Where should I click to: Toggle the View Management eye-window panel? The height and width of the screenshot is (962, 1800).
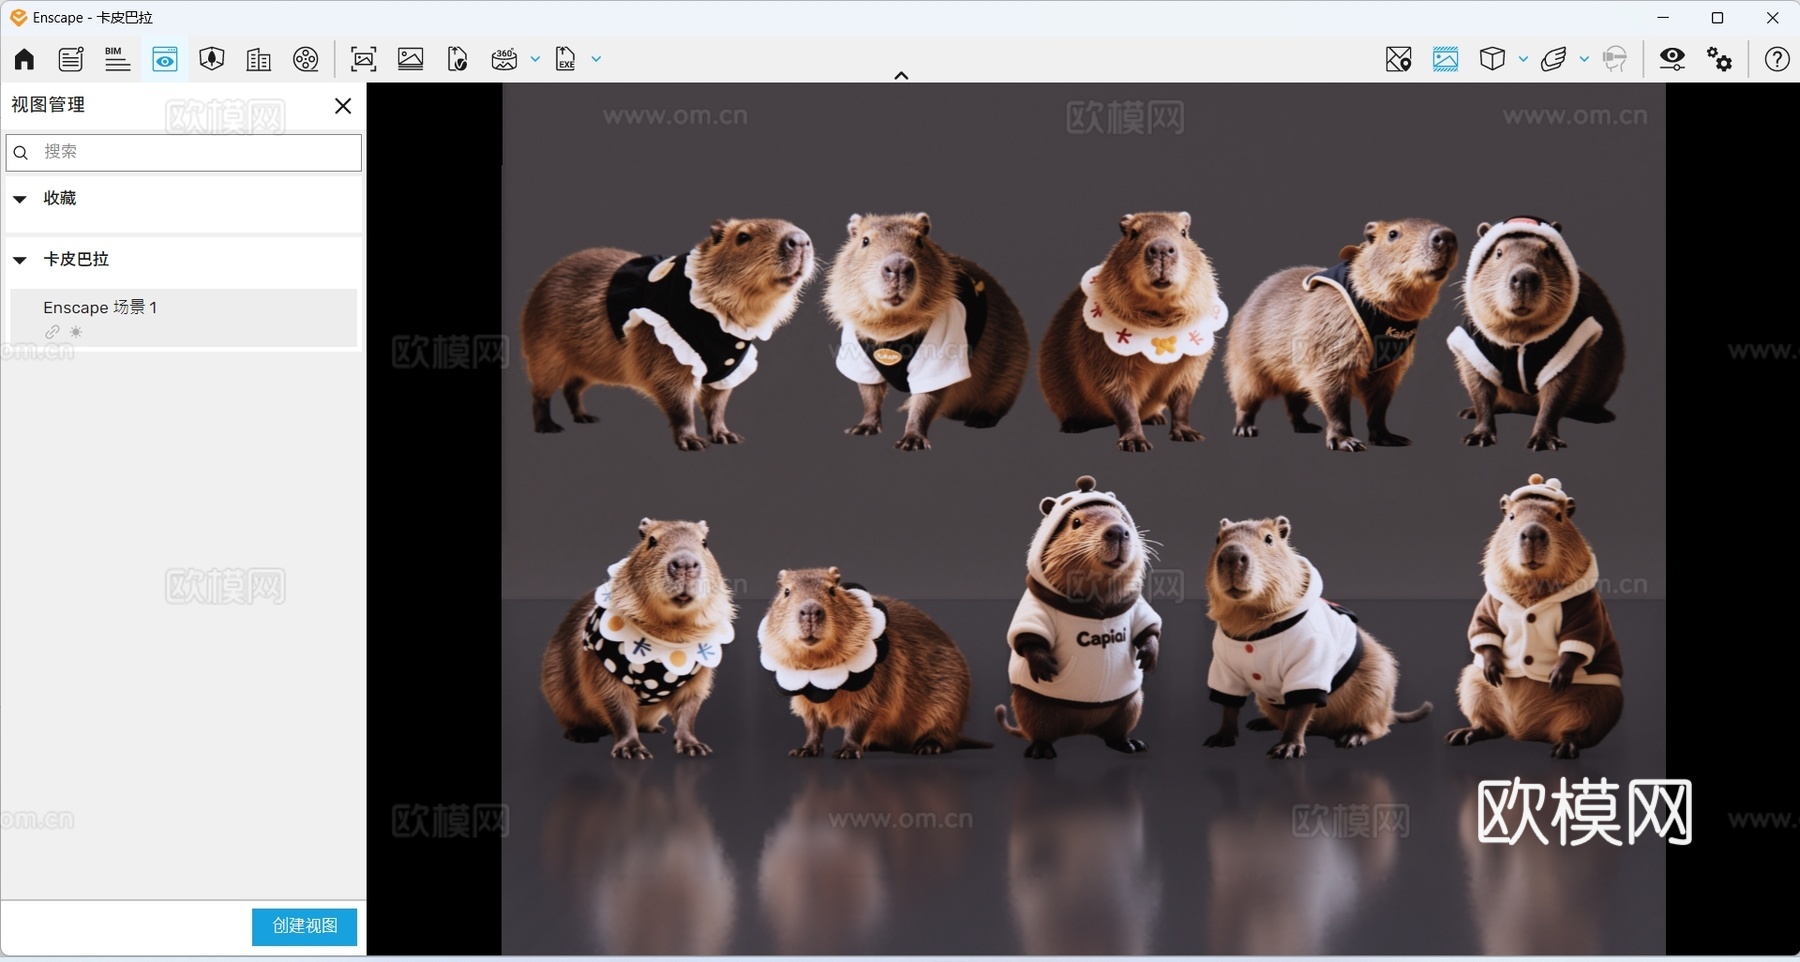[x=165, y=59]
